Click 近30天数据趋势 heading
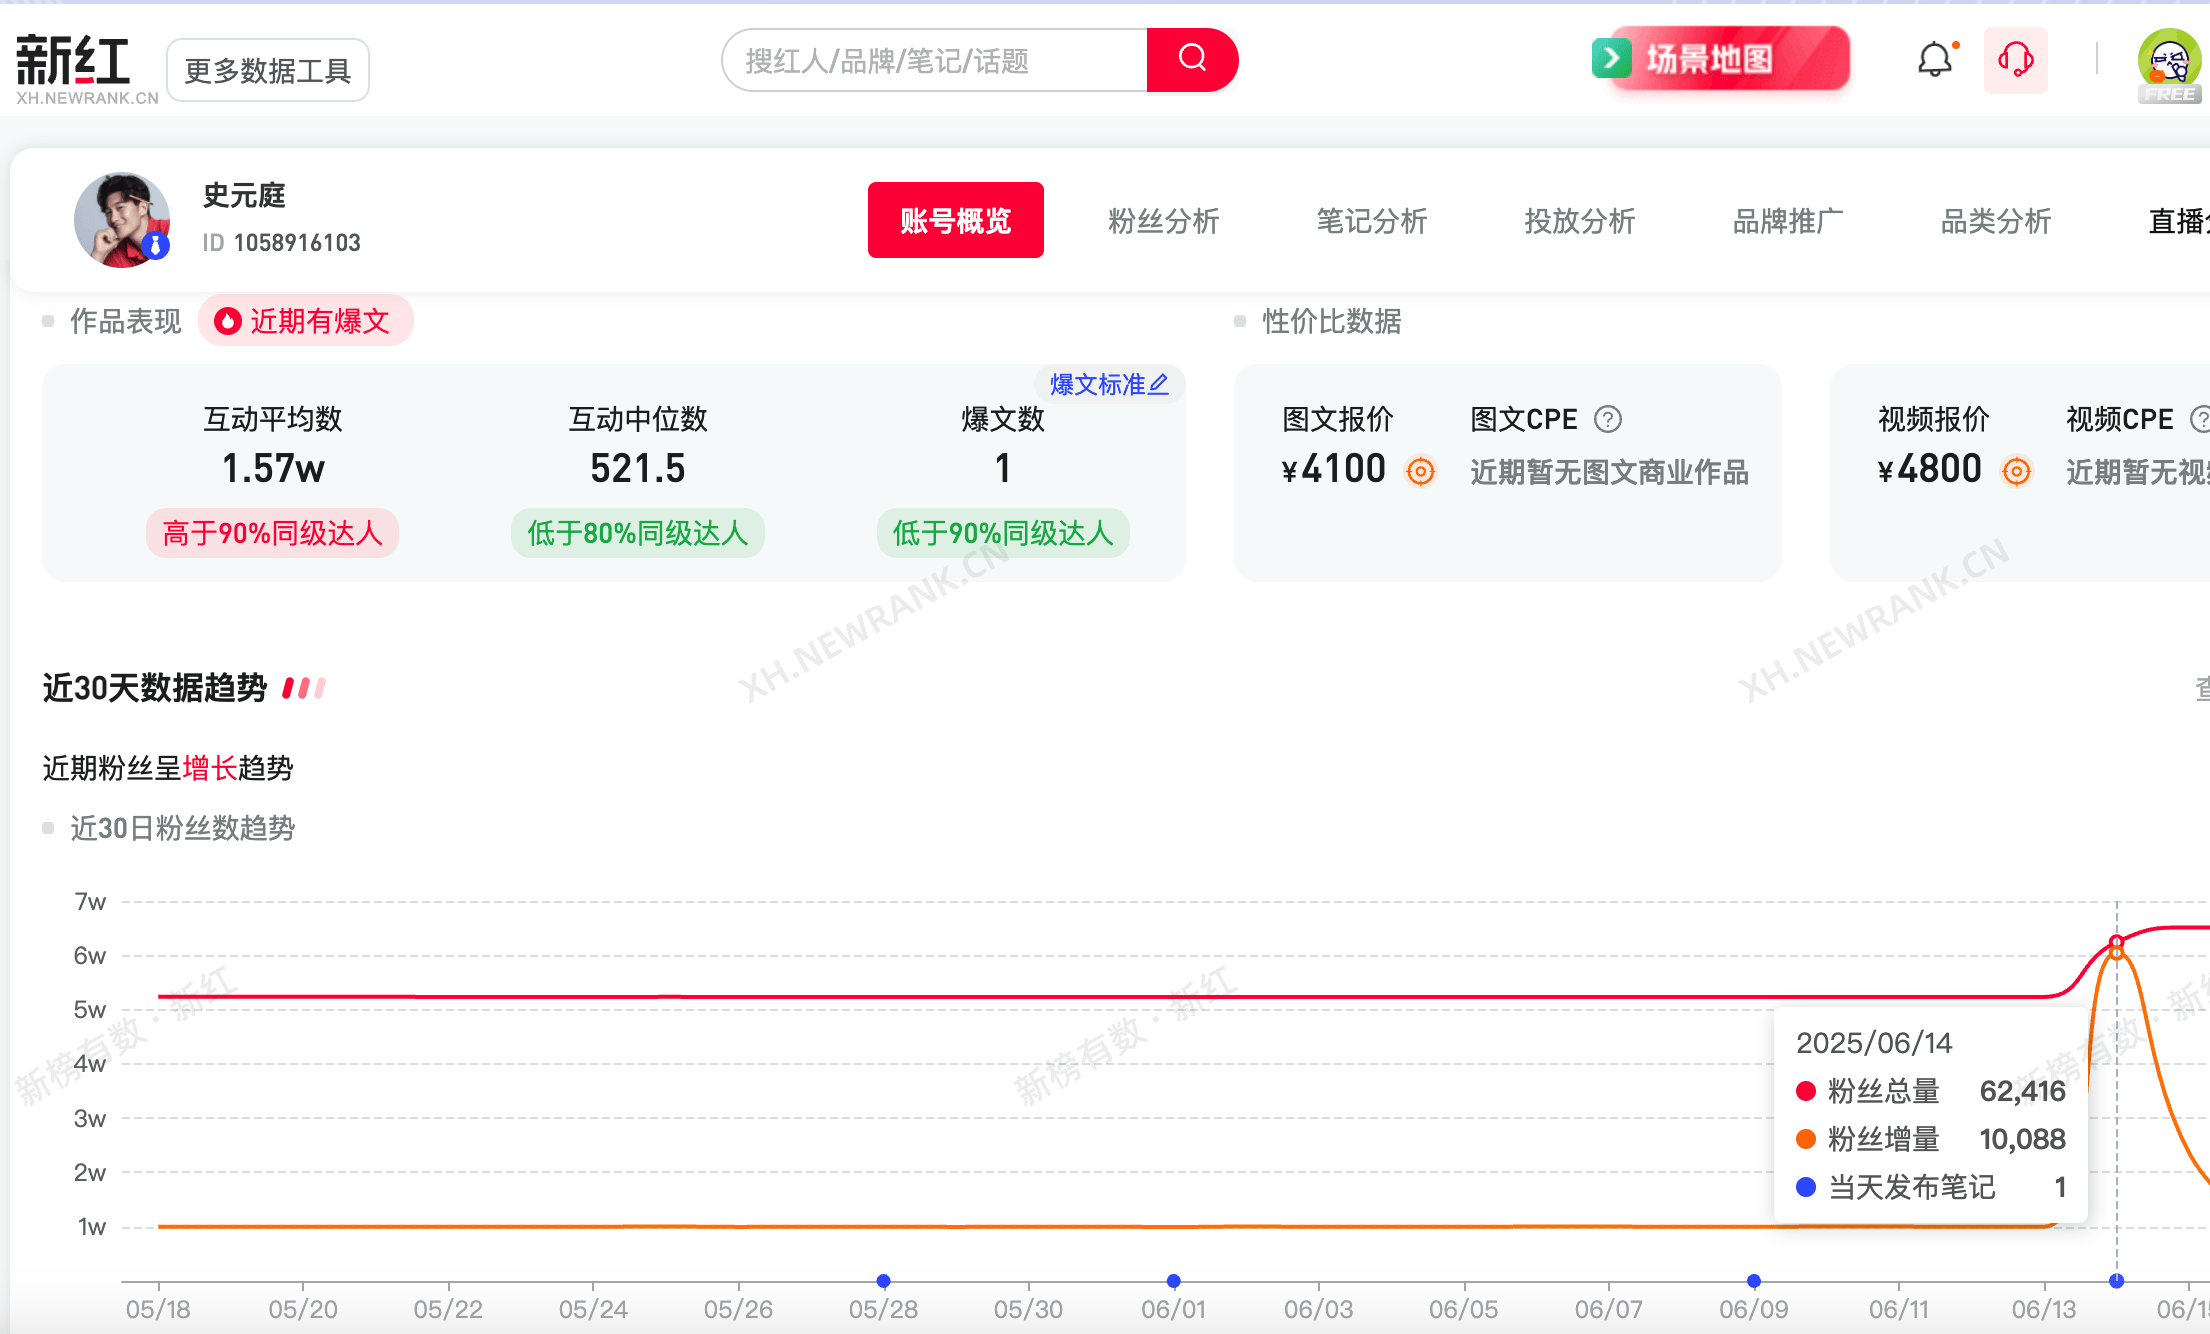 155,688
